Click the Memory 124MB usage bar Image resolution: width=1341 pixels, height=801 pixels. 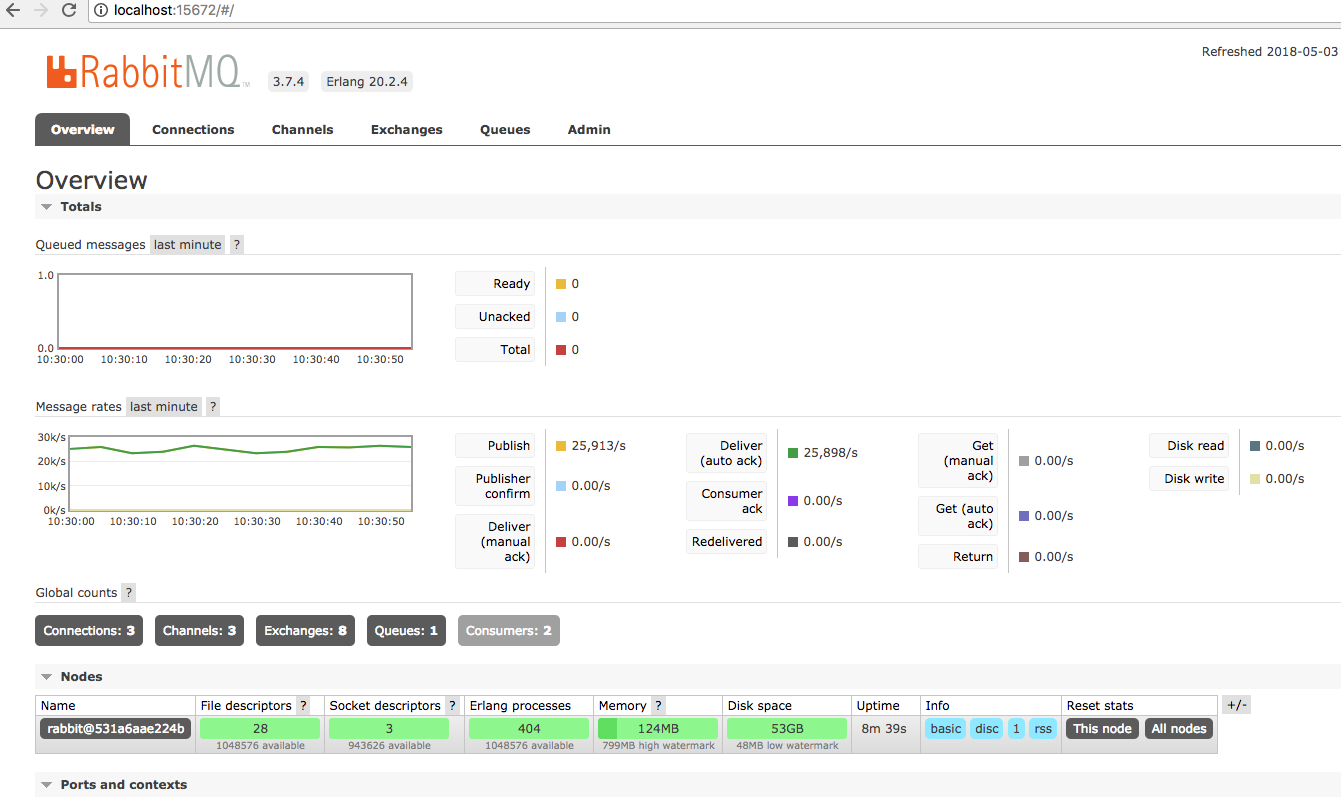point(658,728)
